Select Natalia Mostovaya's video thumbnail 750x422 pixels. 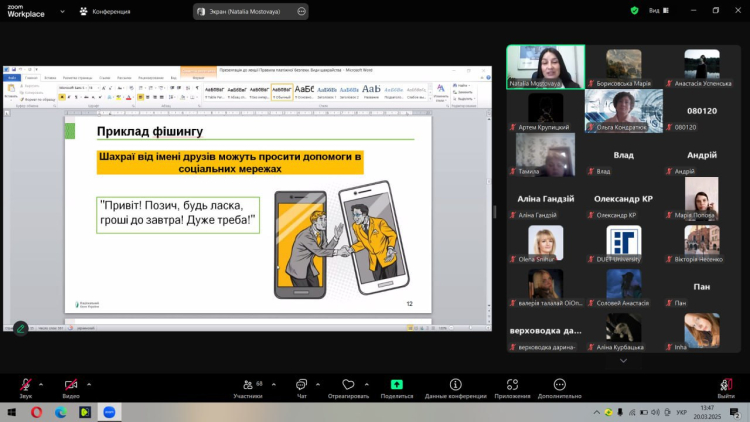(545, 66)
